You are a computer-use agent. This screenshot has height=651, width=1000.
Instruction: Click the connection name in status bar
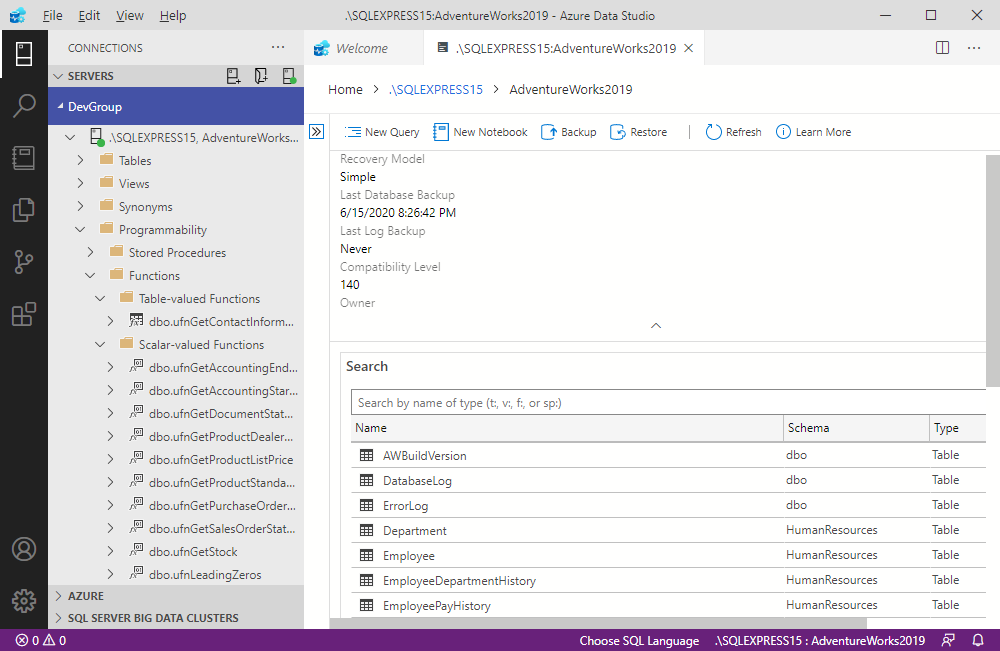point(820,640)
